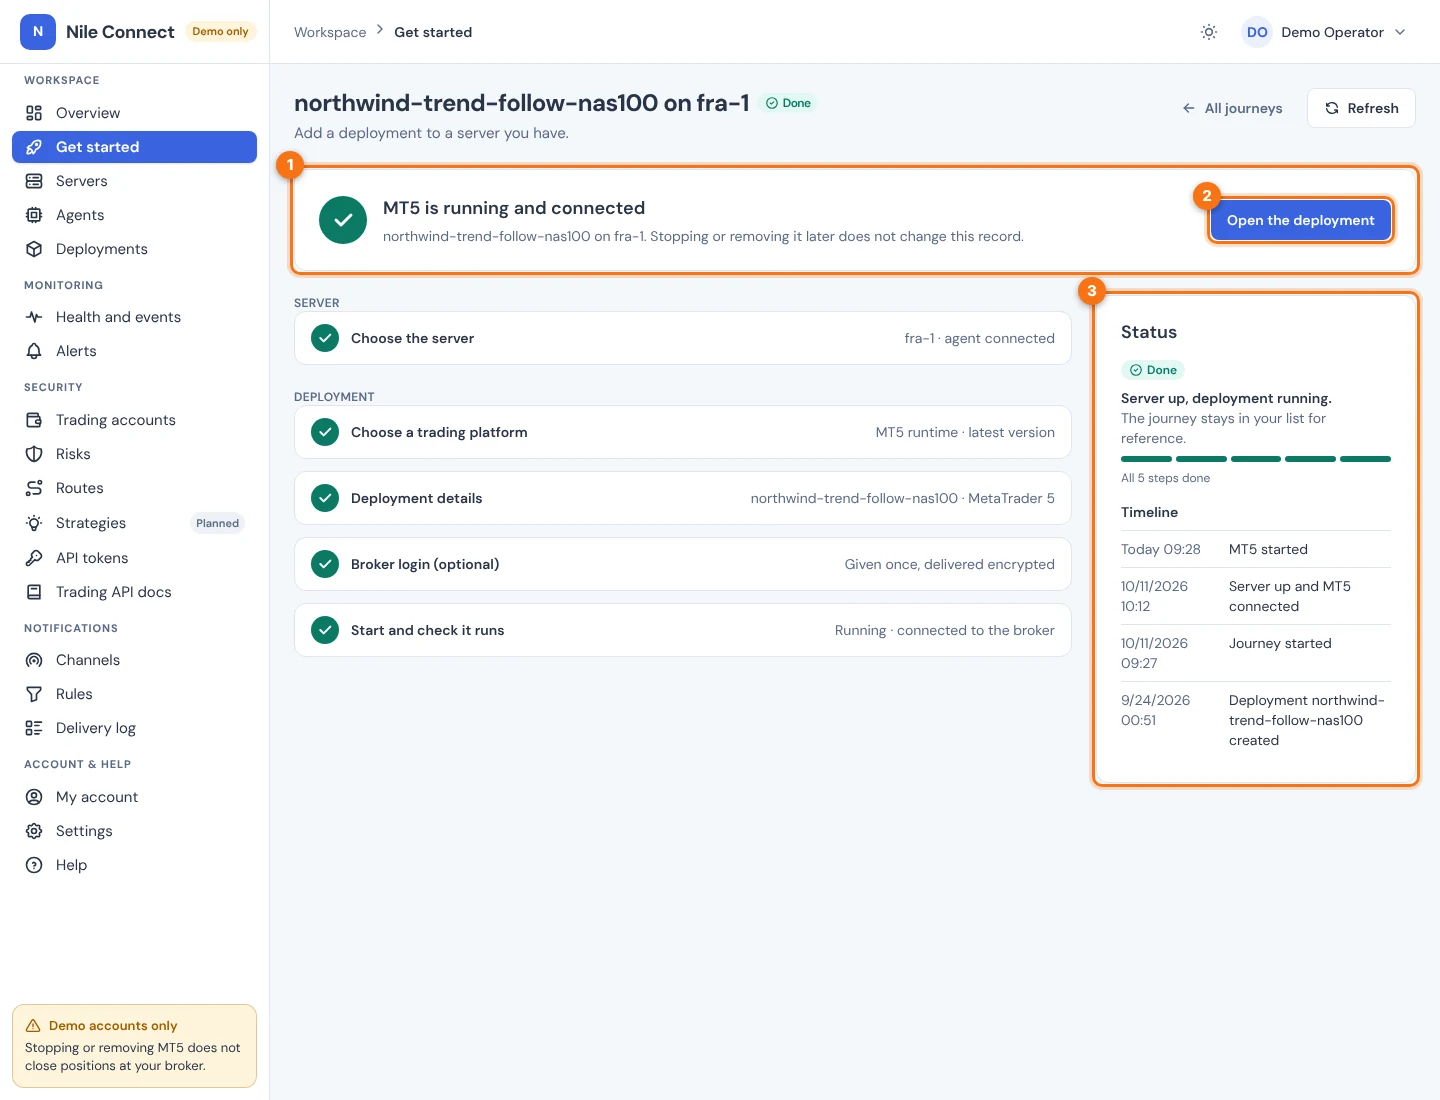
Task: Expand the Choose the server step
Action: coord(683,338)
